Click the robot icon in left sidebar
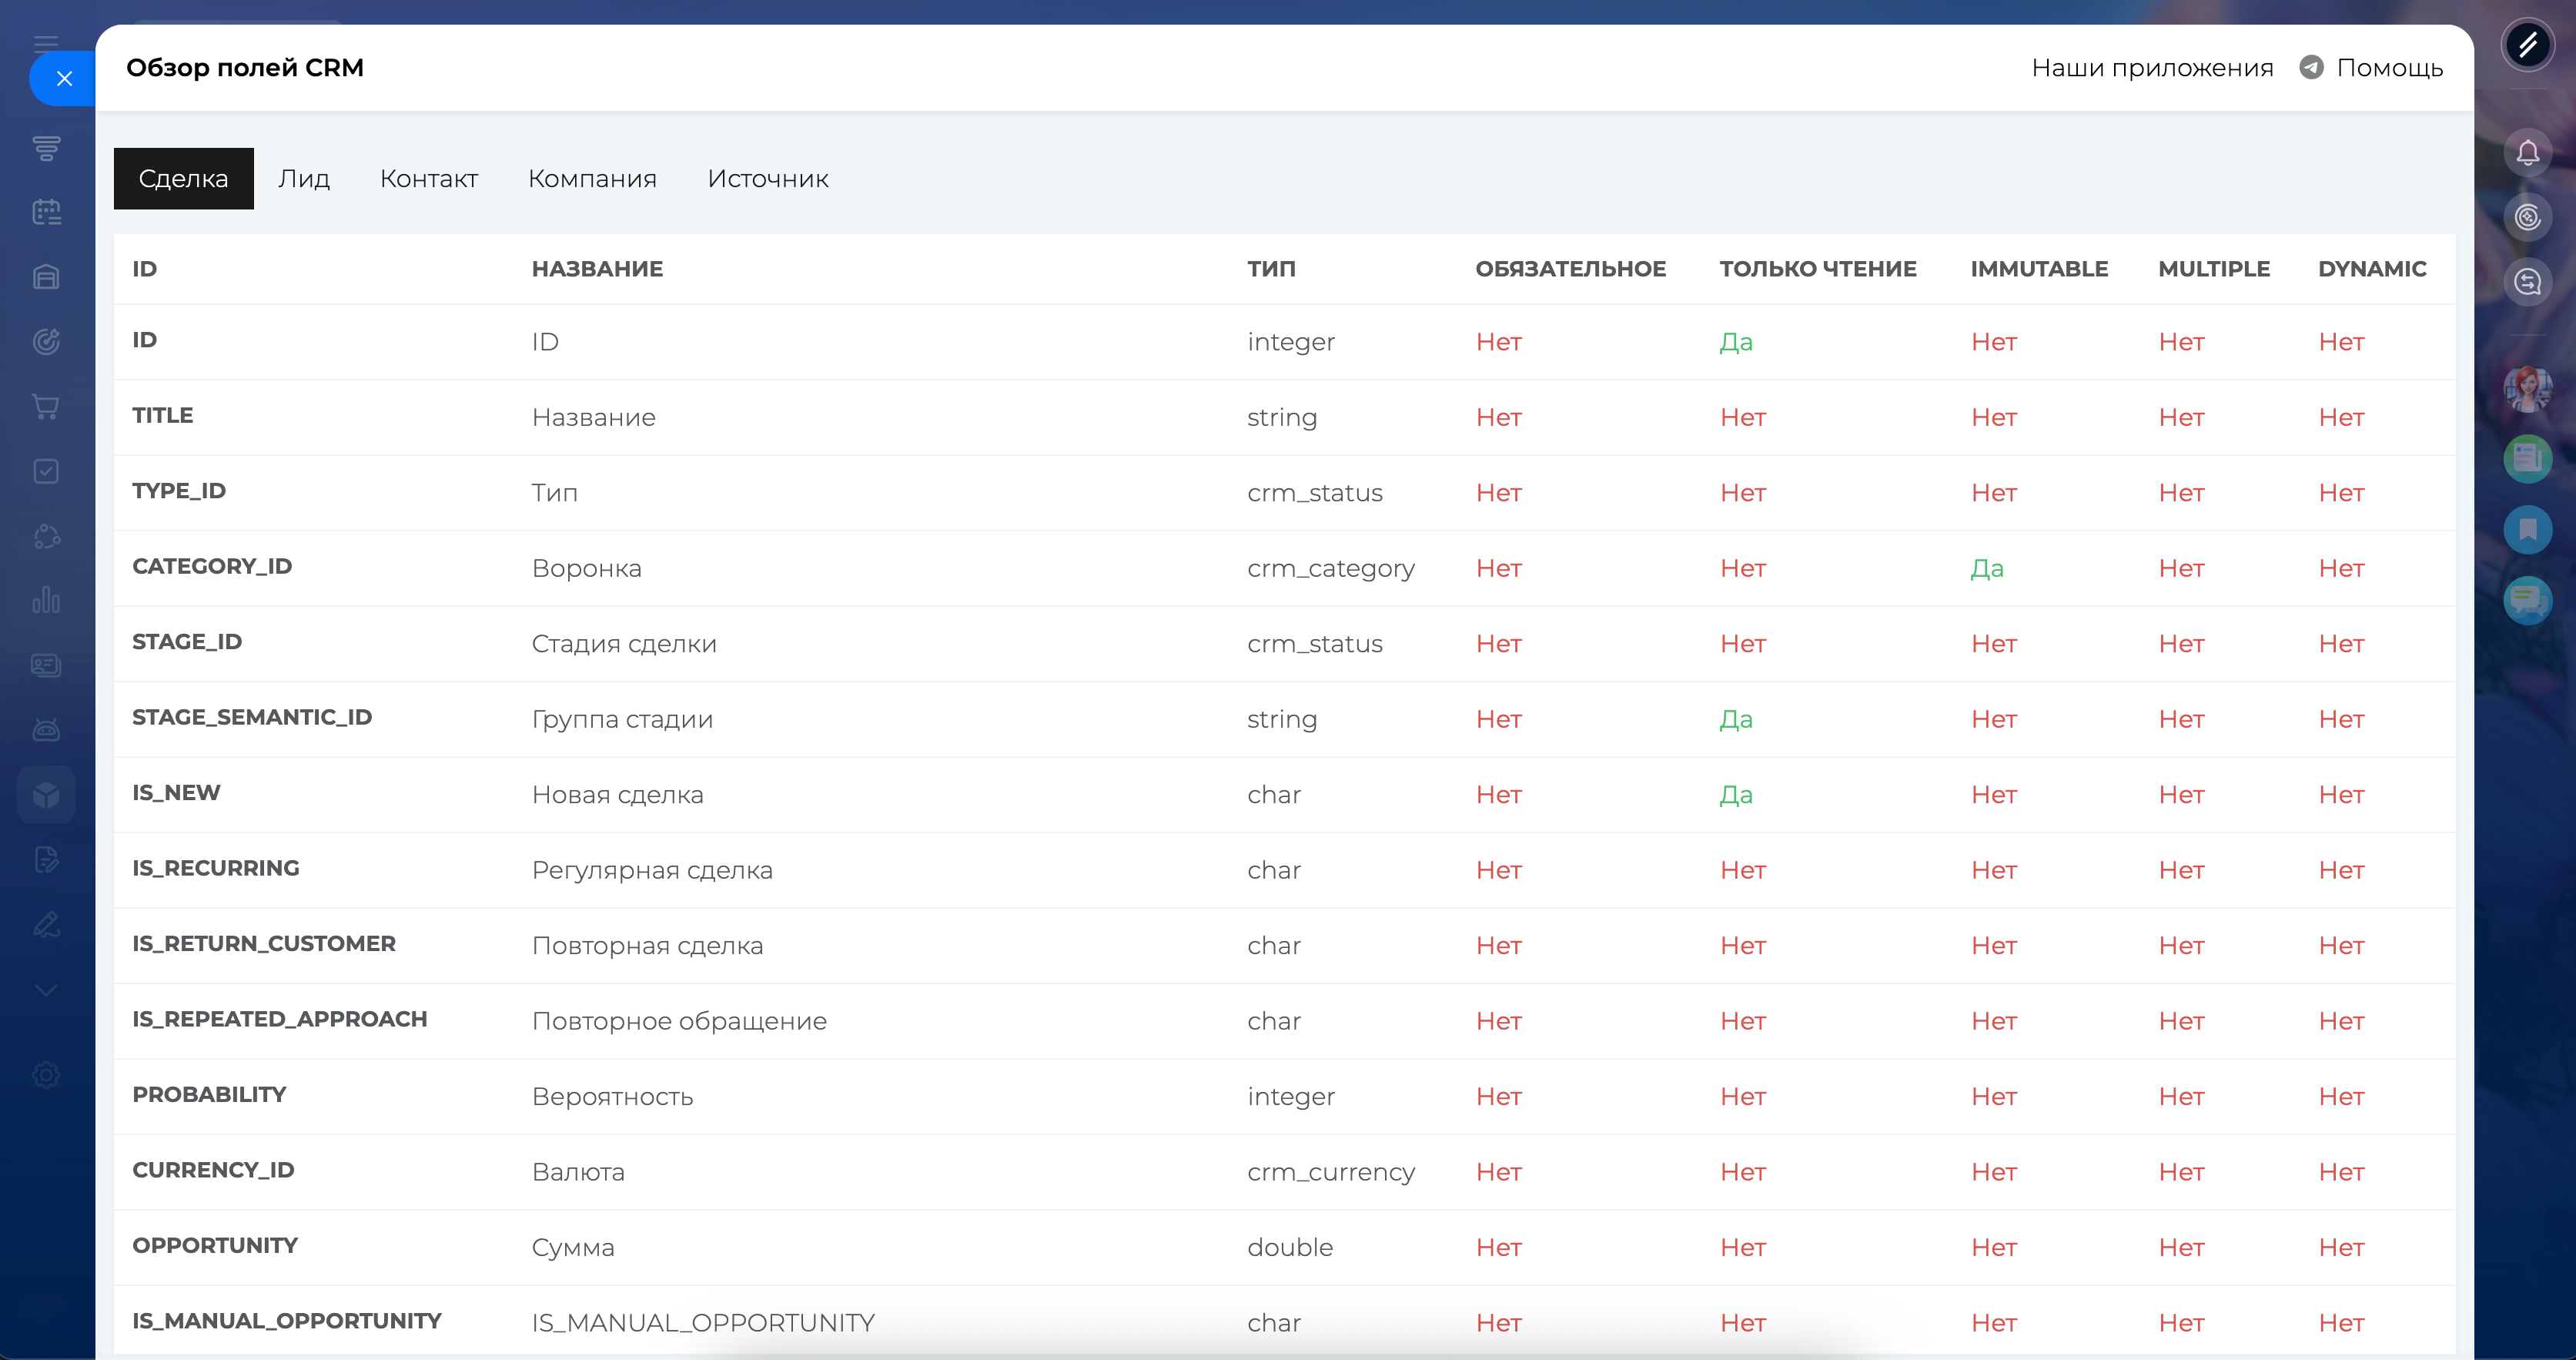 [x=46, y=730]
